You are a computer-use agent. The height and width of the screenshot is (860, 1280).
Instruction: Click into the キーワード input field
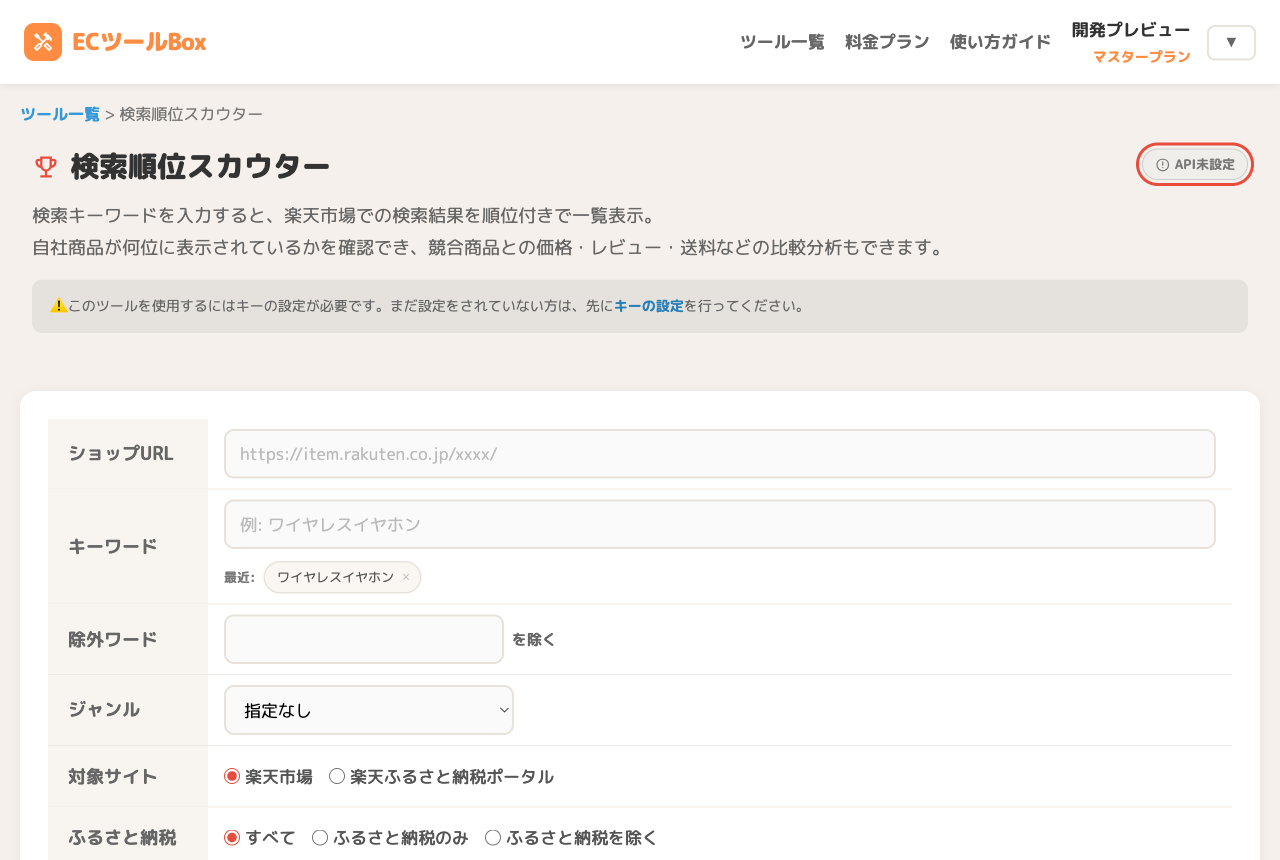720,524
